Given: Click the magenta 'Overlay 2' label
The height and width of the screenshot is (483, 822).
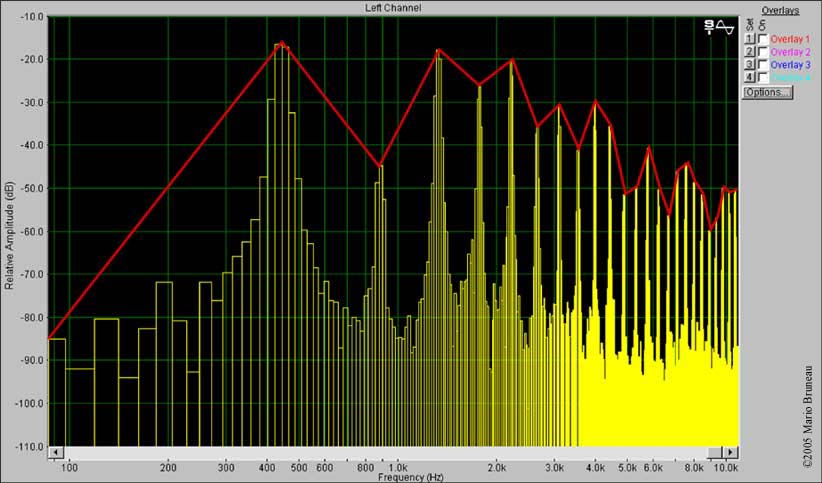Looking at the screenshot, I should coord(790,52).
